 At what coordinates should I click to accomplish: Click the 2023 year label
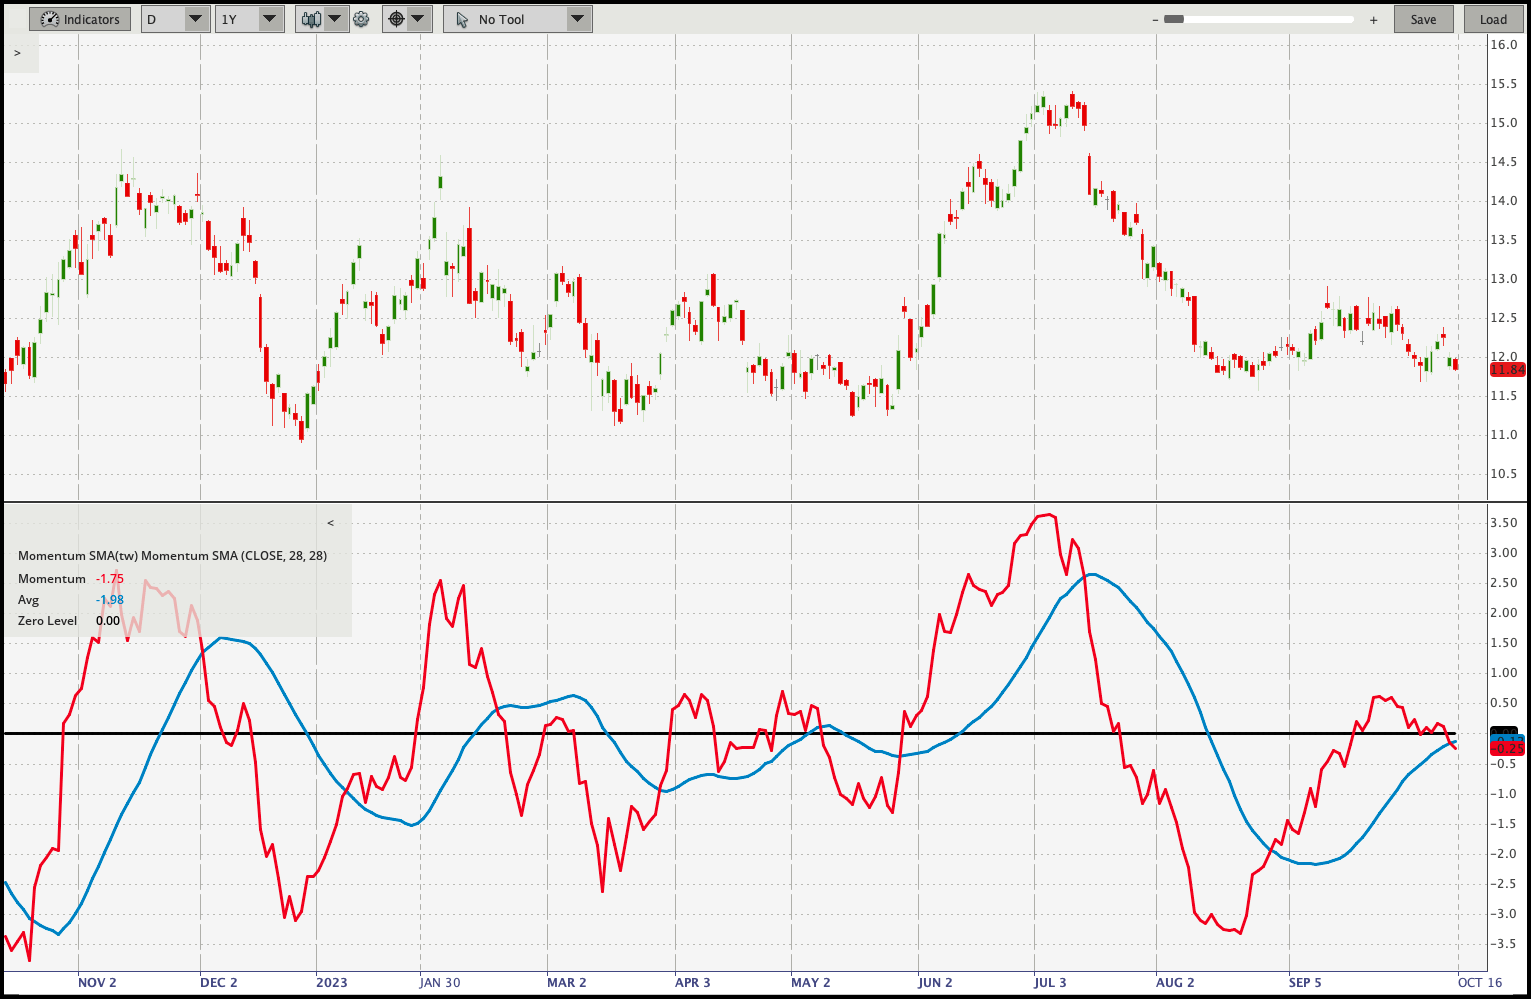point(332,982)
